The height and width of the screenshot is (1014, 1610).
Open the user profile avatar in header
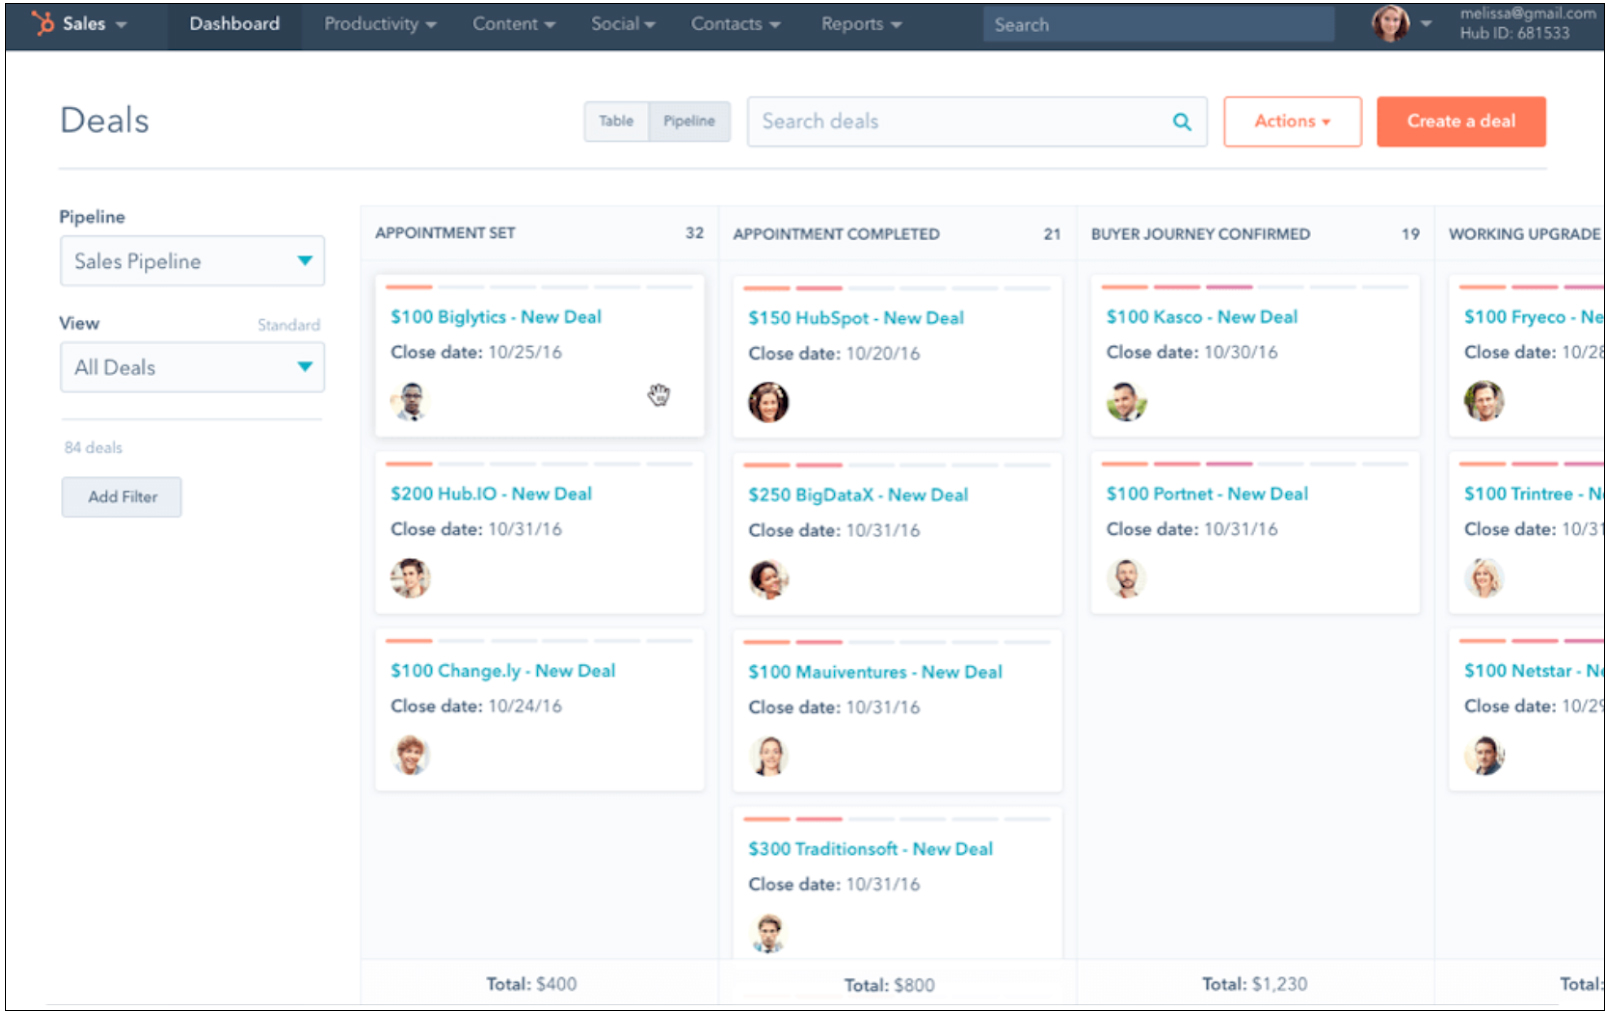1390,23
